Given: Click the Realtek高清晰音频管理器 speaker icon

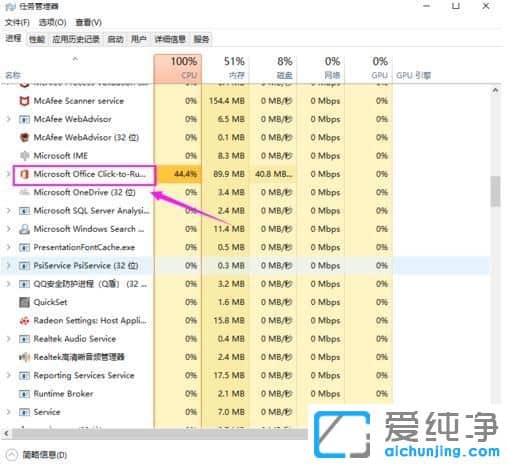Looking at the screenshot, I should [x=24, y=357].
